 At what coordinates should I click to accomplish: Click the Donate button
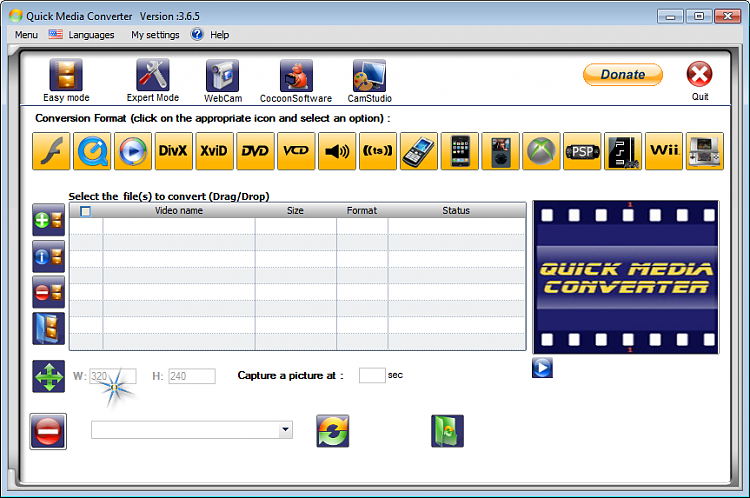pyautogui.click(x=623, y=75)
